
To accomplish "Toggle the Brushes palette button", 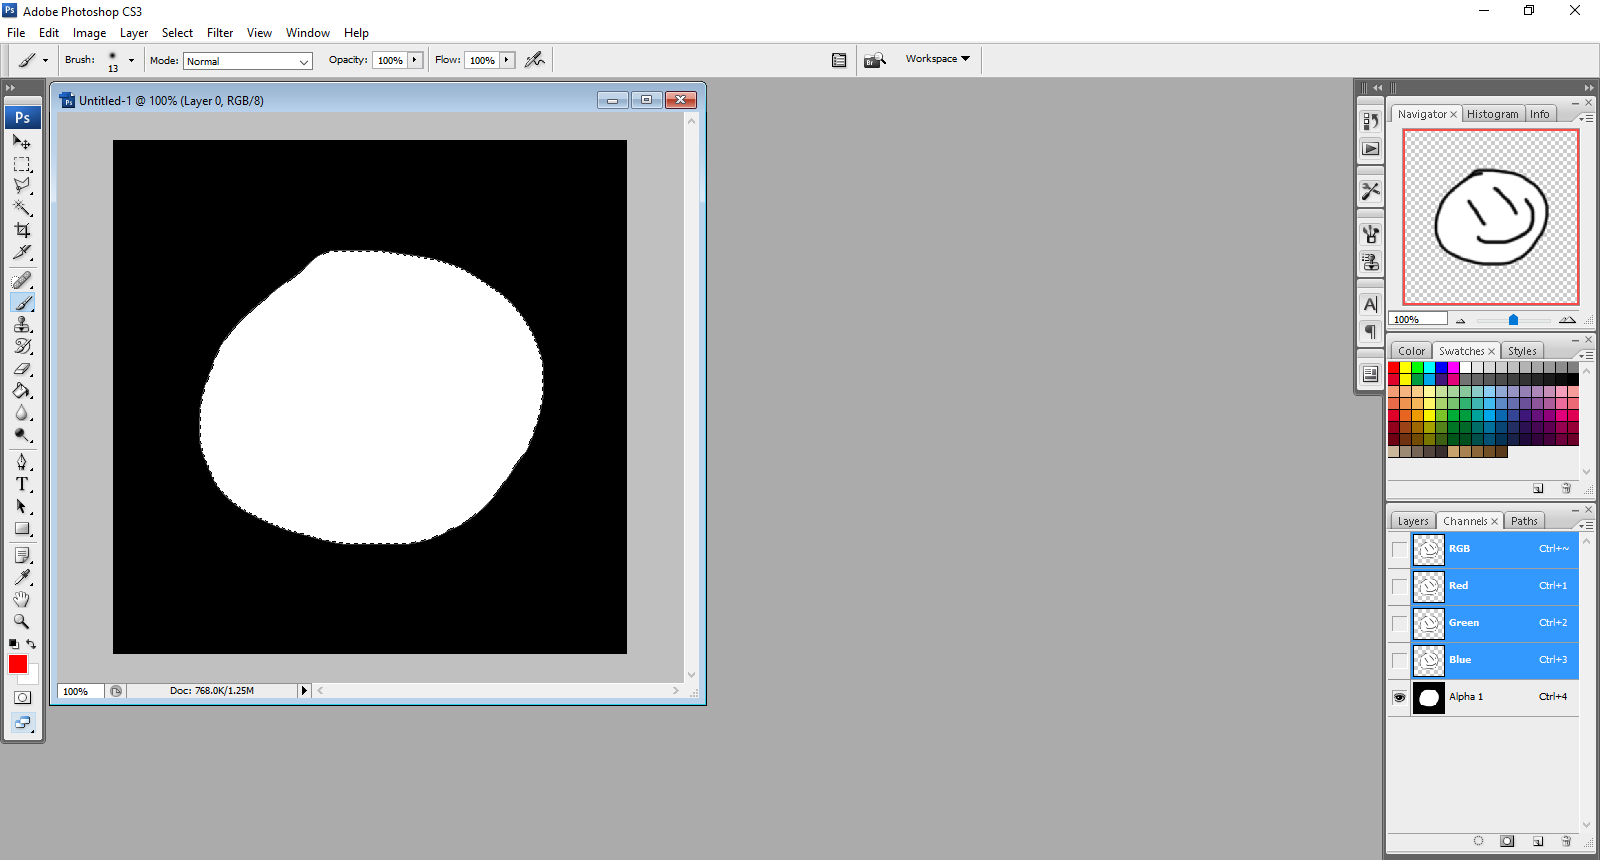I will click(839, 60).
